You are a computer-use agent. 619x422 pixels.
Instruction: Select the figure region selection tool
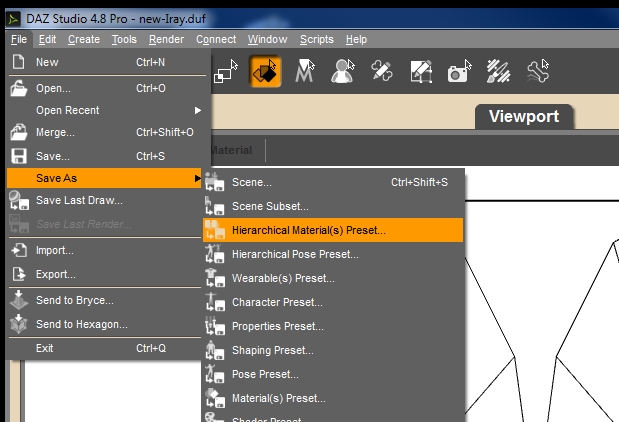(343, 71)
